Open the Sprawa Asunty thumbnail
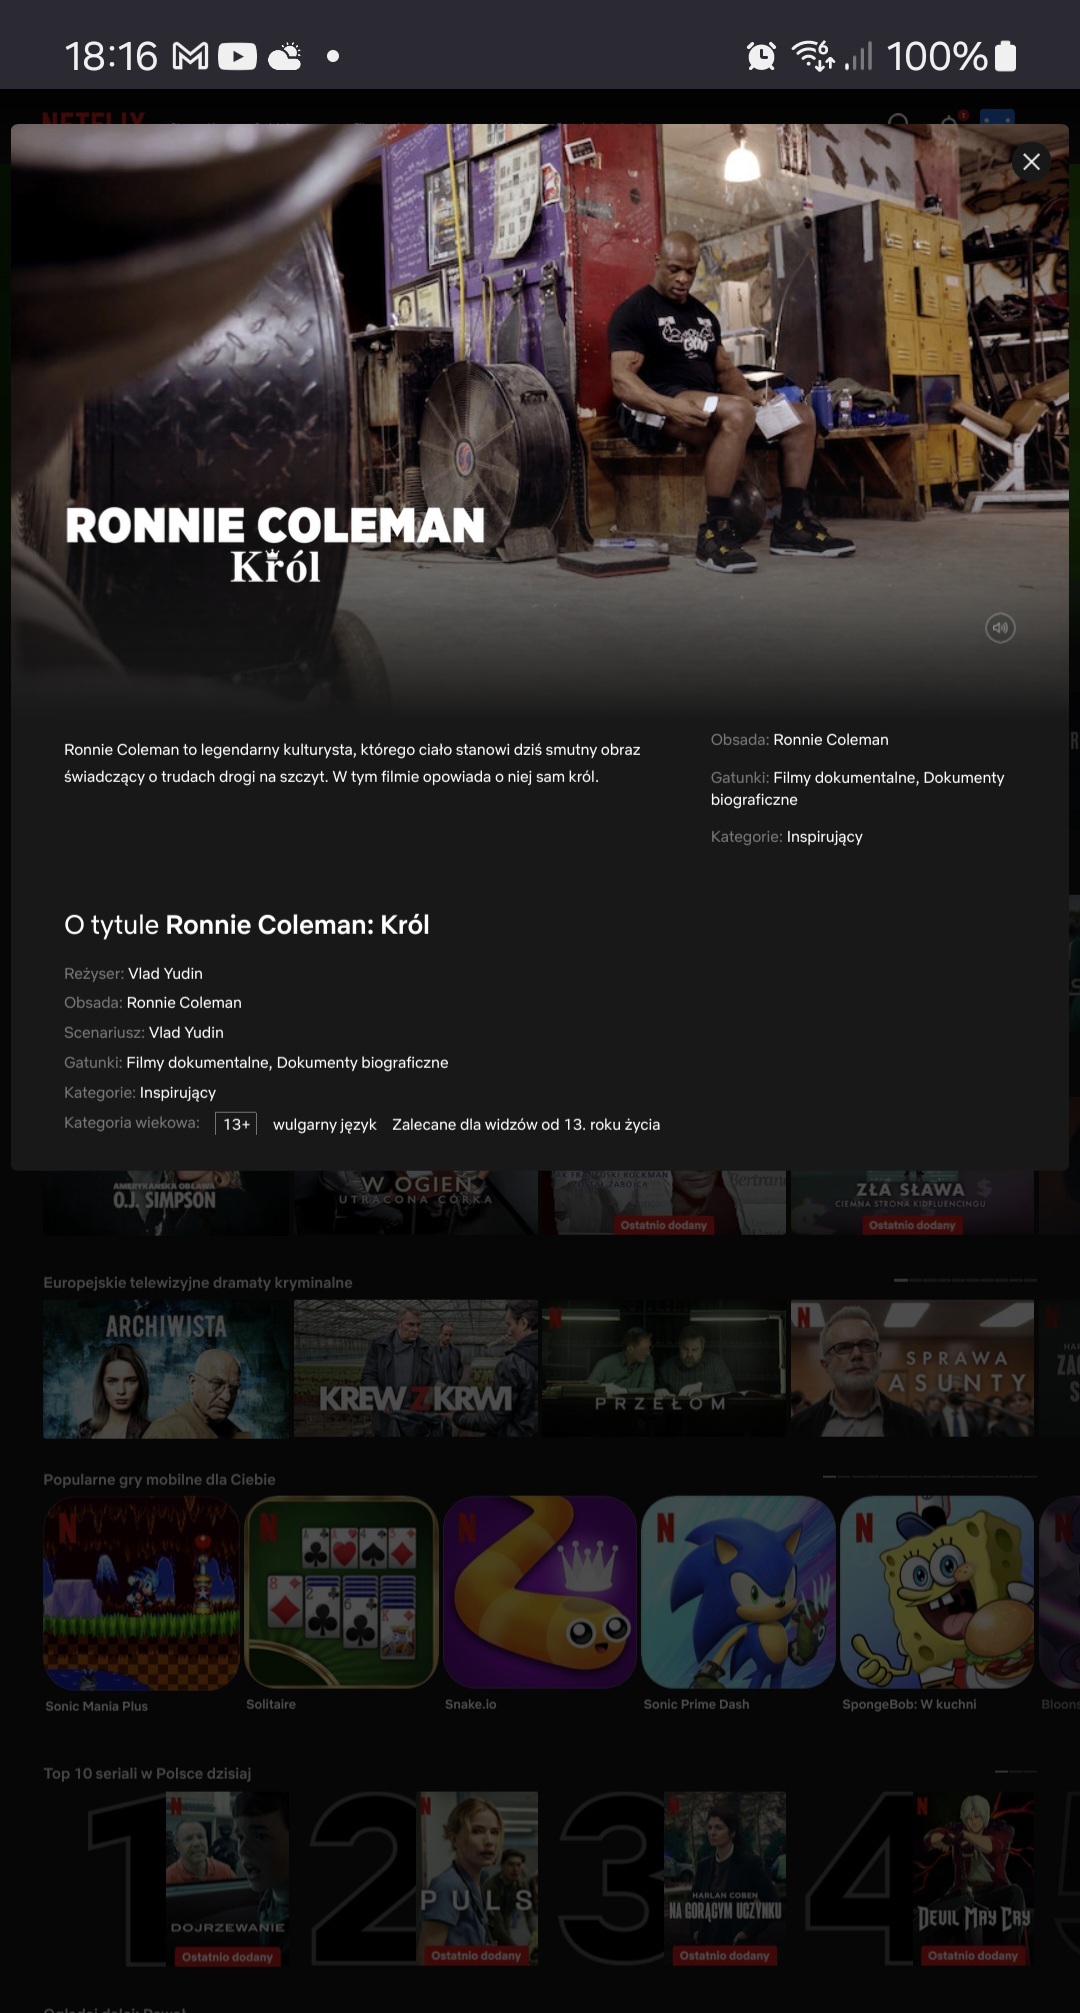This screenshot has width=1080, height=2013. [912, 1369]
